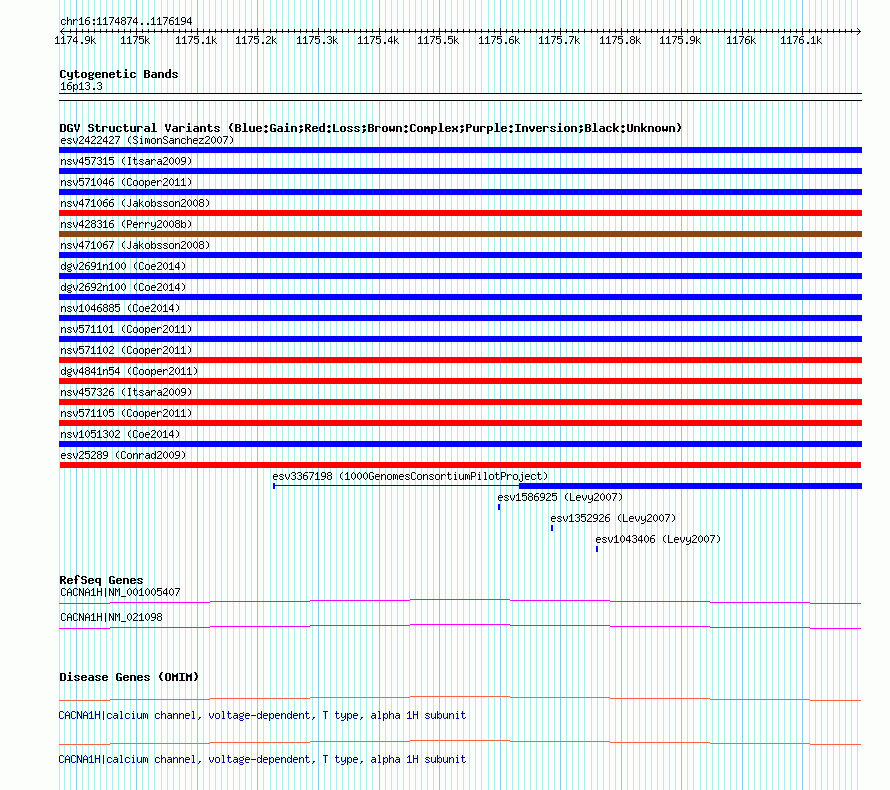890x790 pixels.
Task: Click the 1175.8k ruler tick label
Action: point(620,40)
